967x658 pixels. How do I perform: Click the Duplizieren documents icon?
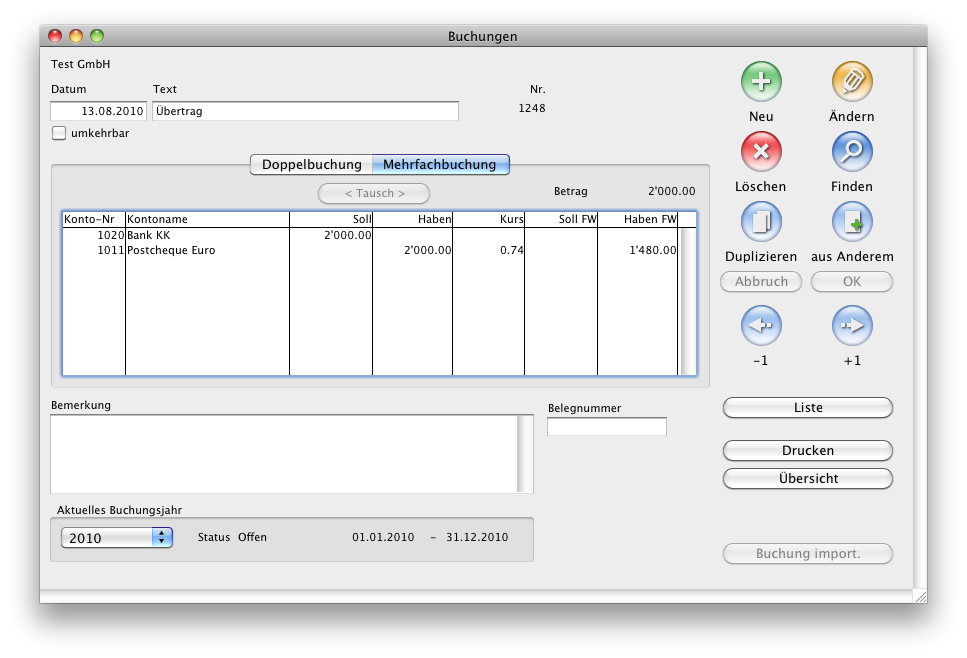click(x=761, y=222)
